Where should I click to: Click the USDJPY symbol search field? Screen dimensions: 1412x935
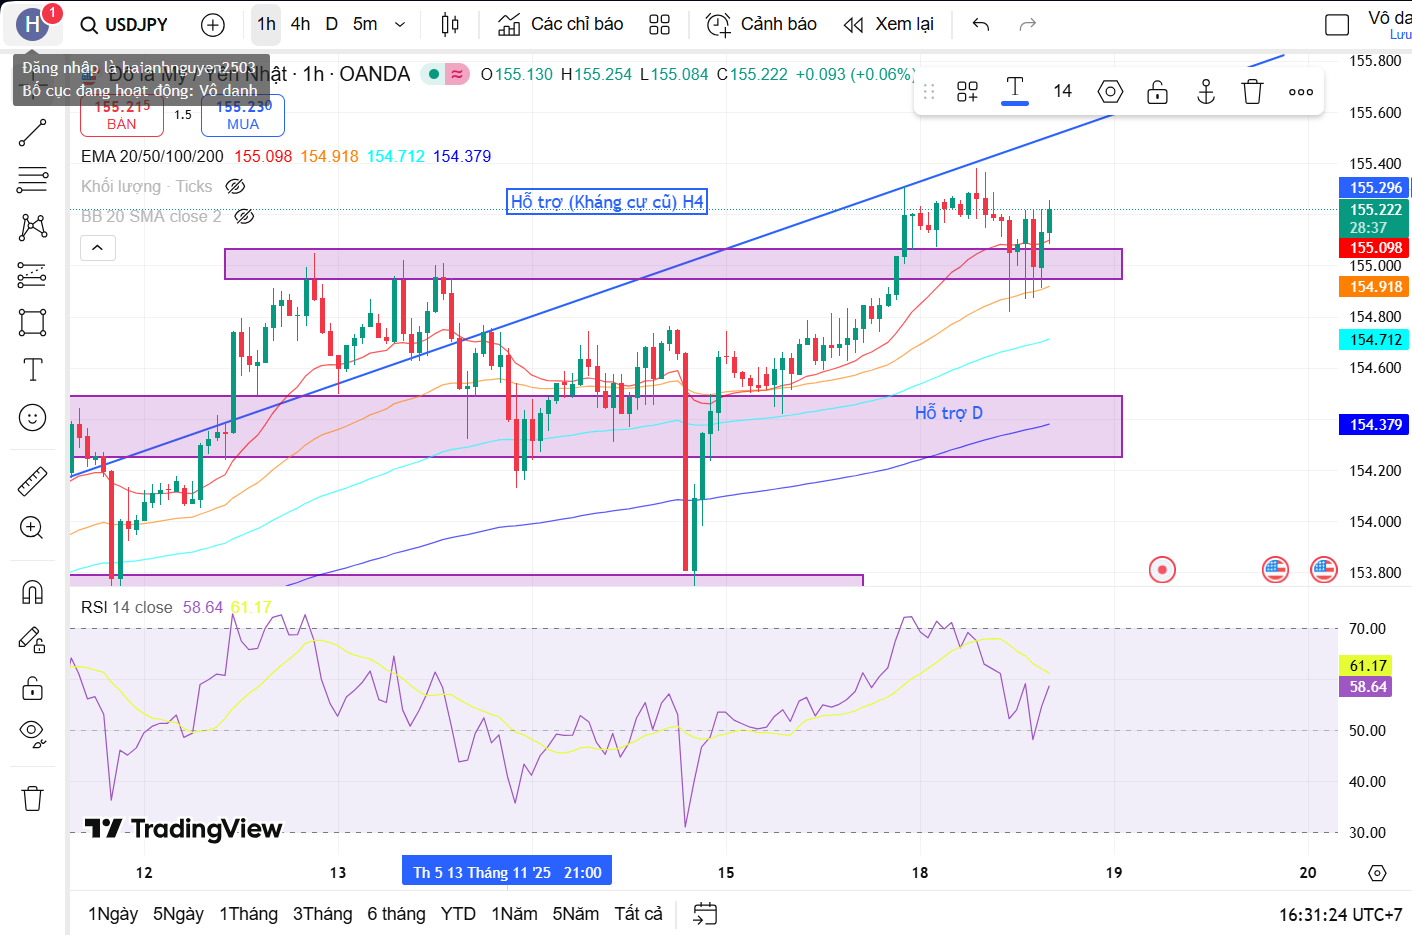pos(124,24)
